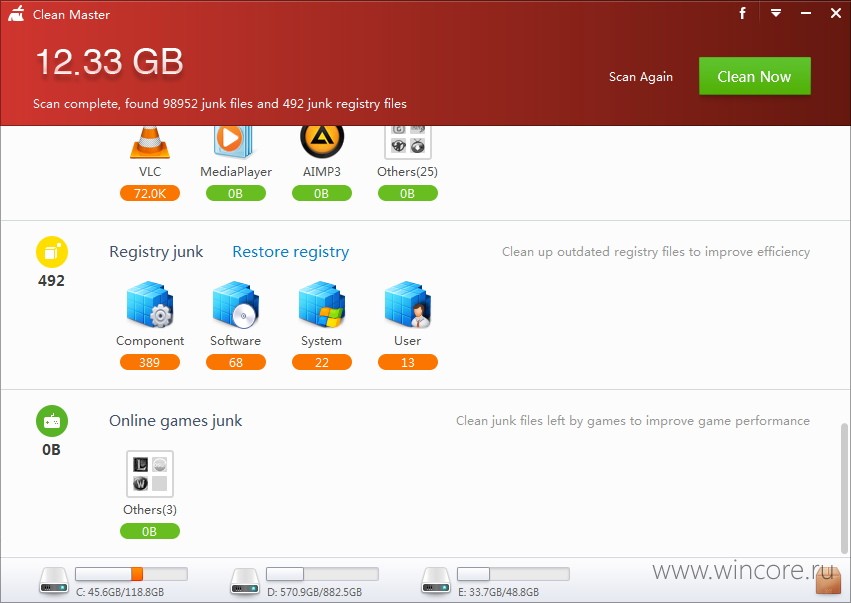Click the VLC media player icon
Viewport: 851px width, 603px height.
pyautogui.click(x=150, y=143)
